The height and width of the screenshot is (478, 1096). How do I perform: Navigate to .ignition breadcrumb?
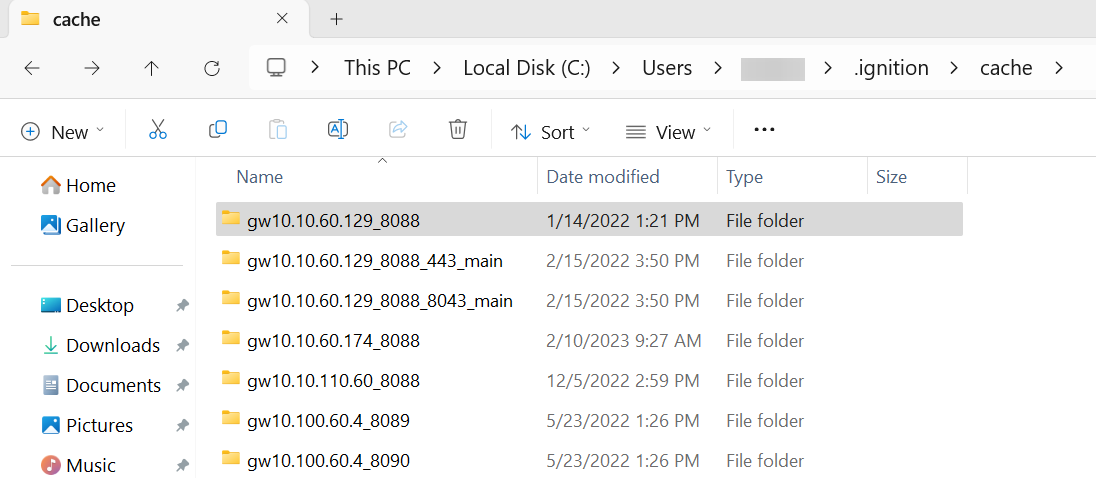pyautogui.click(x=891, y=68)
